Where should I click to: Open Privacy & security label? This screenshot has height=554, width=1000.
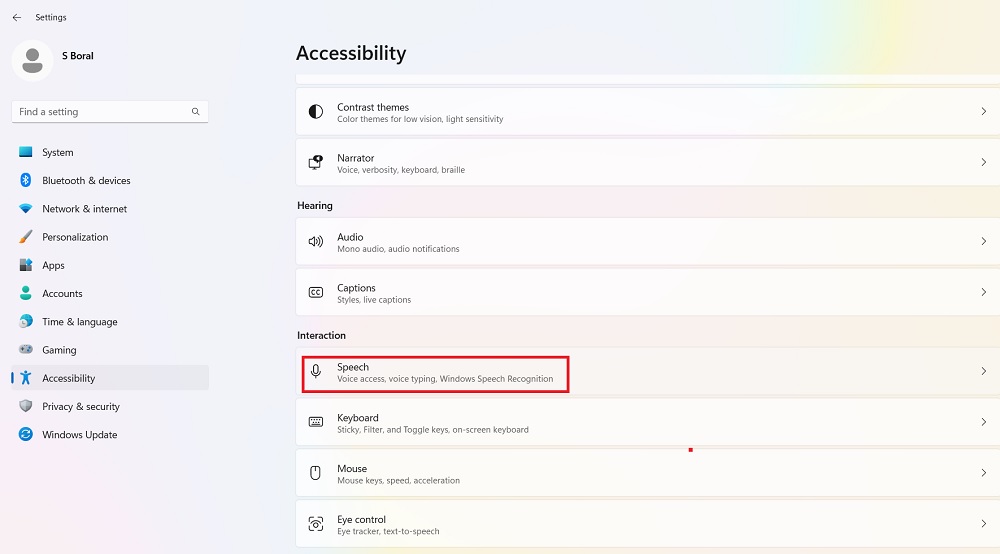pos(81,407)
